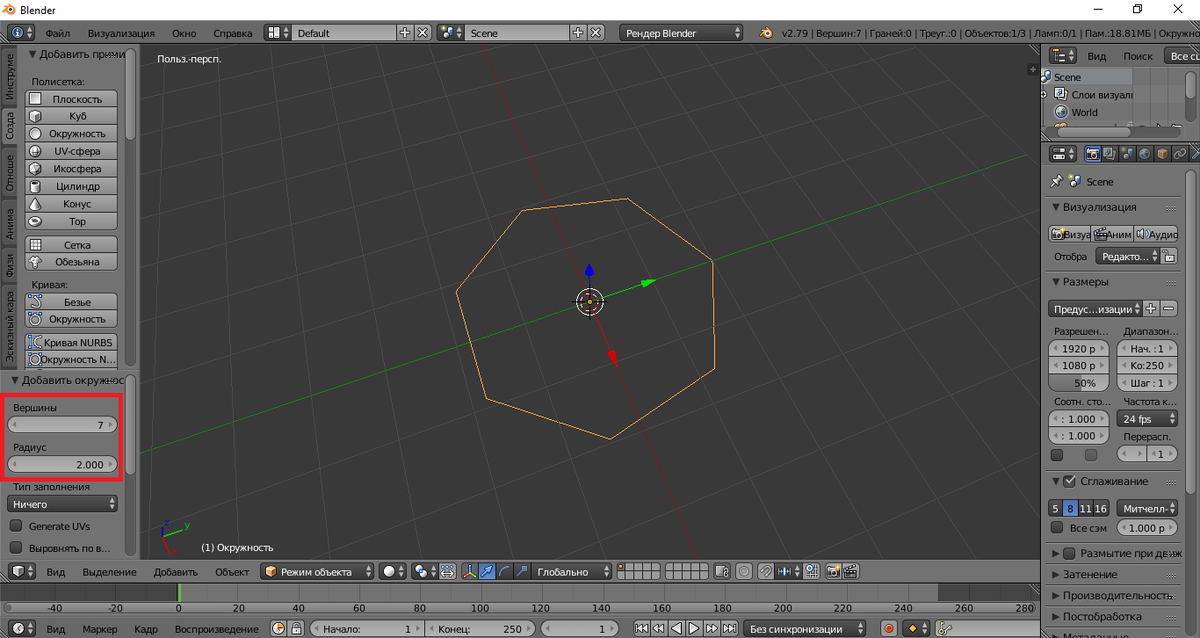The width and height of the screenshot is (1200, 638).
Task: Toggle the Generate UVs checkbox
Action: (16, 526)
